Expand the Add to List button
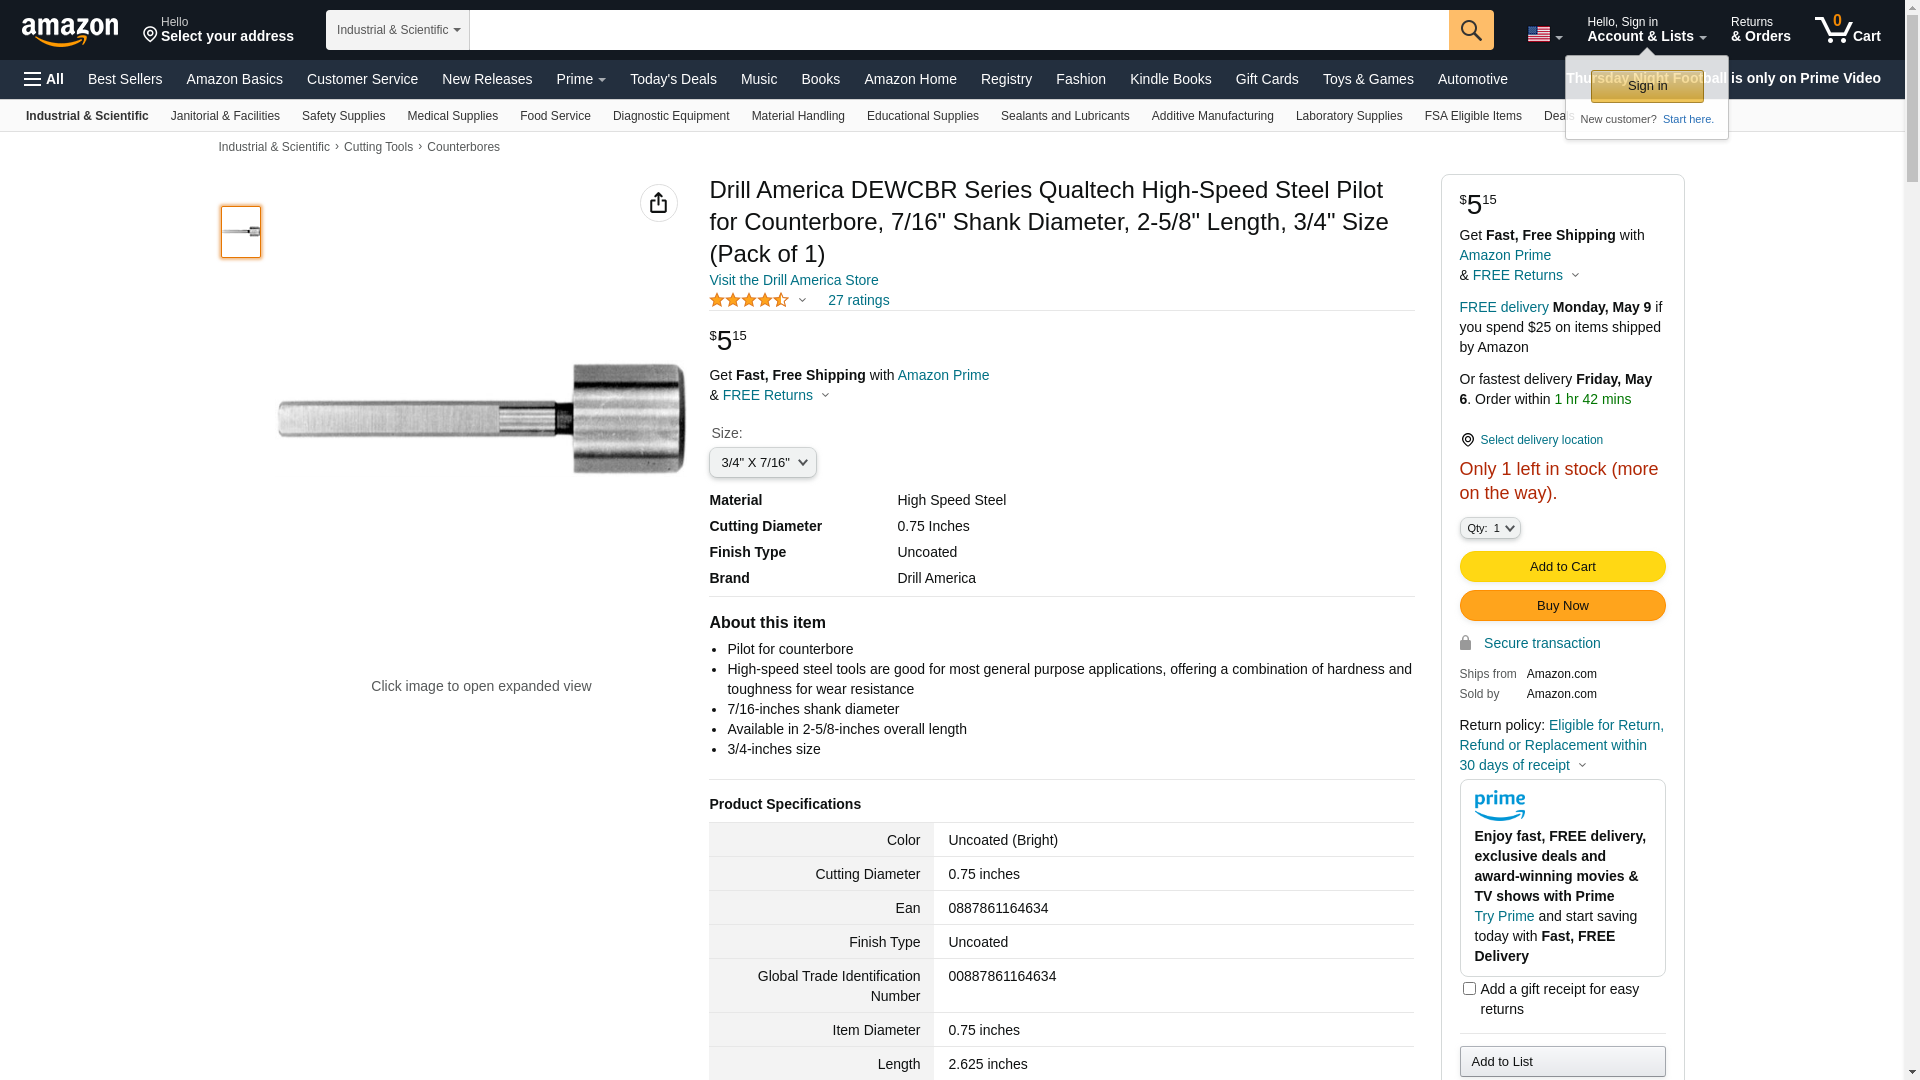The height and width of the screenshot is (1080, 1920). click(x=1562, y=1061)
